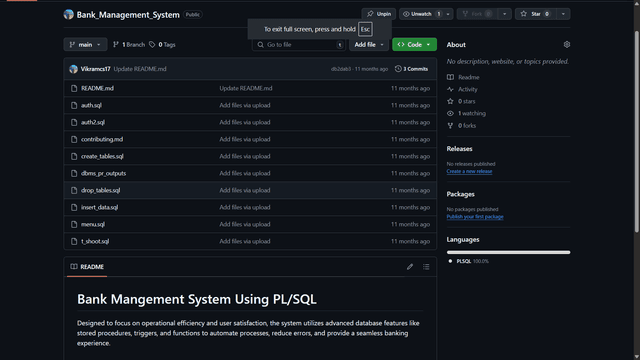Open the Fork options dropdown arrow
Screen dimensions: 640x360
coord(504,14)
